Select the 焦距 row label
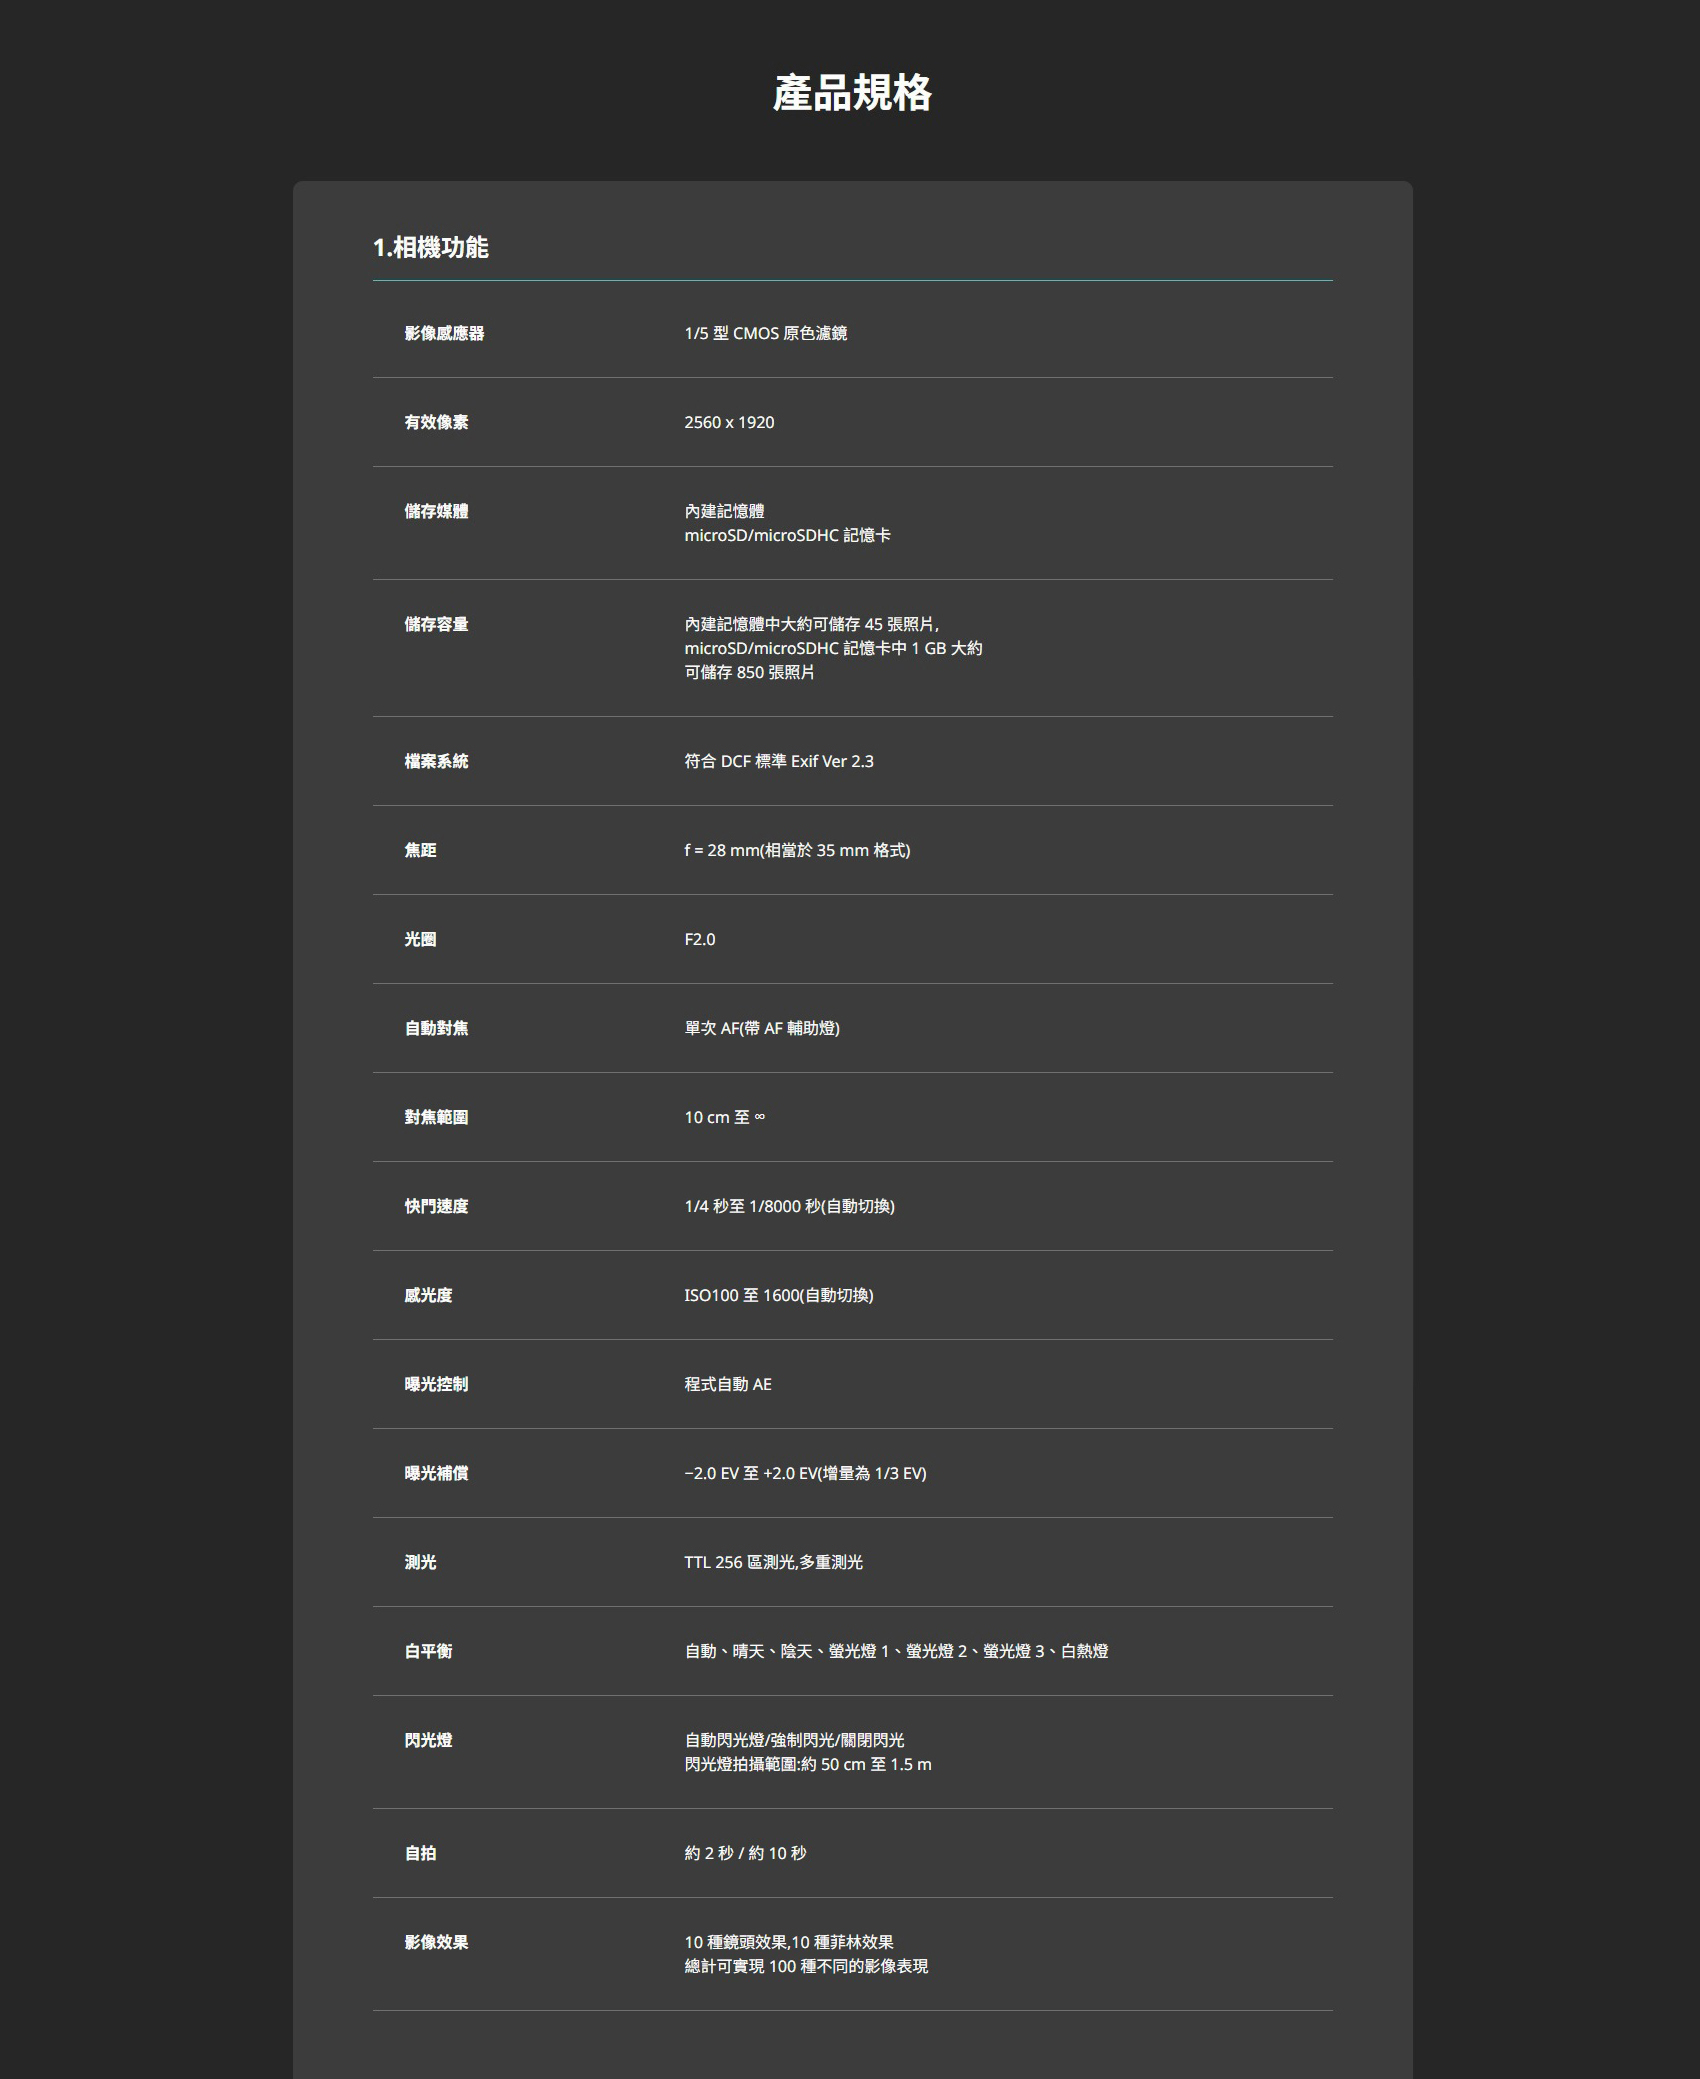 coord(420,850)
